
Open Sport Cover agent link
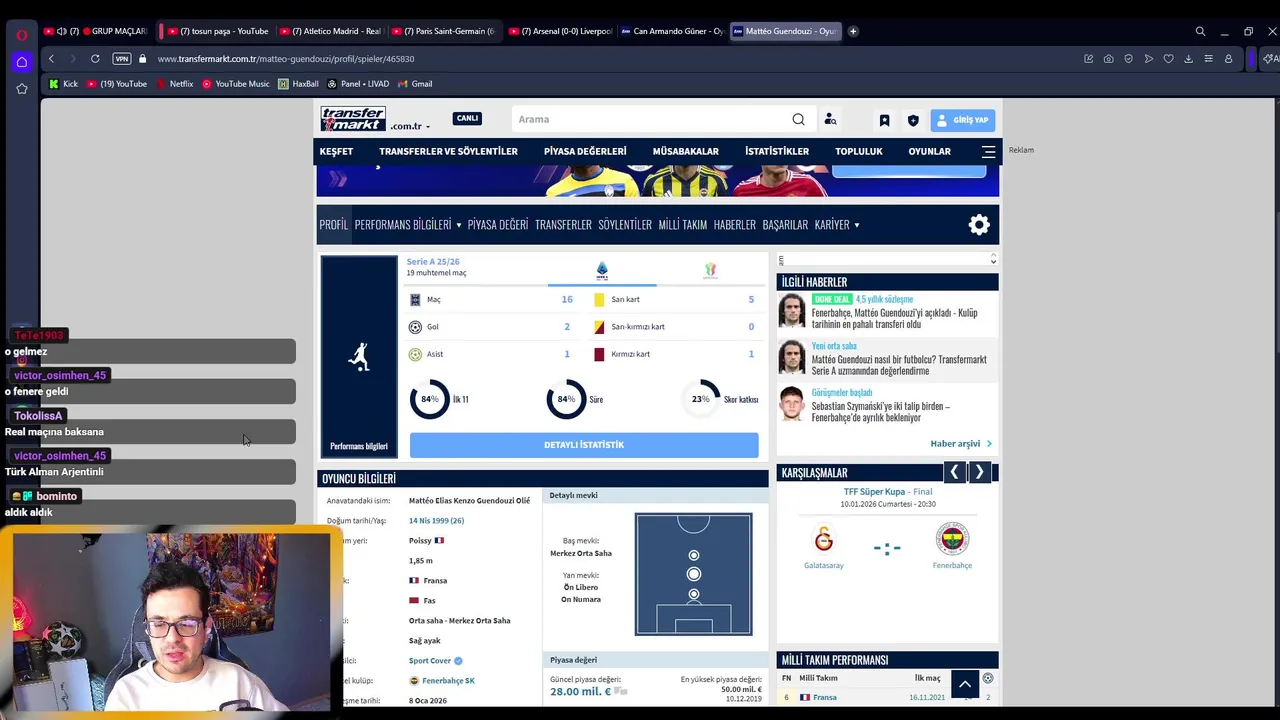[430, 661]
